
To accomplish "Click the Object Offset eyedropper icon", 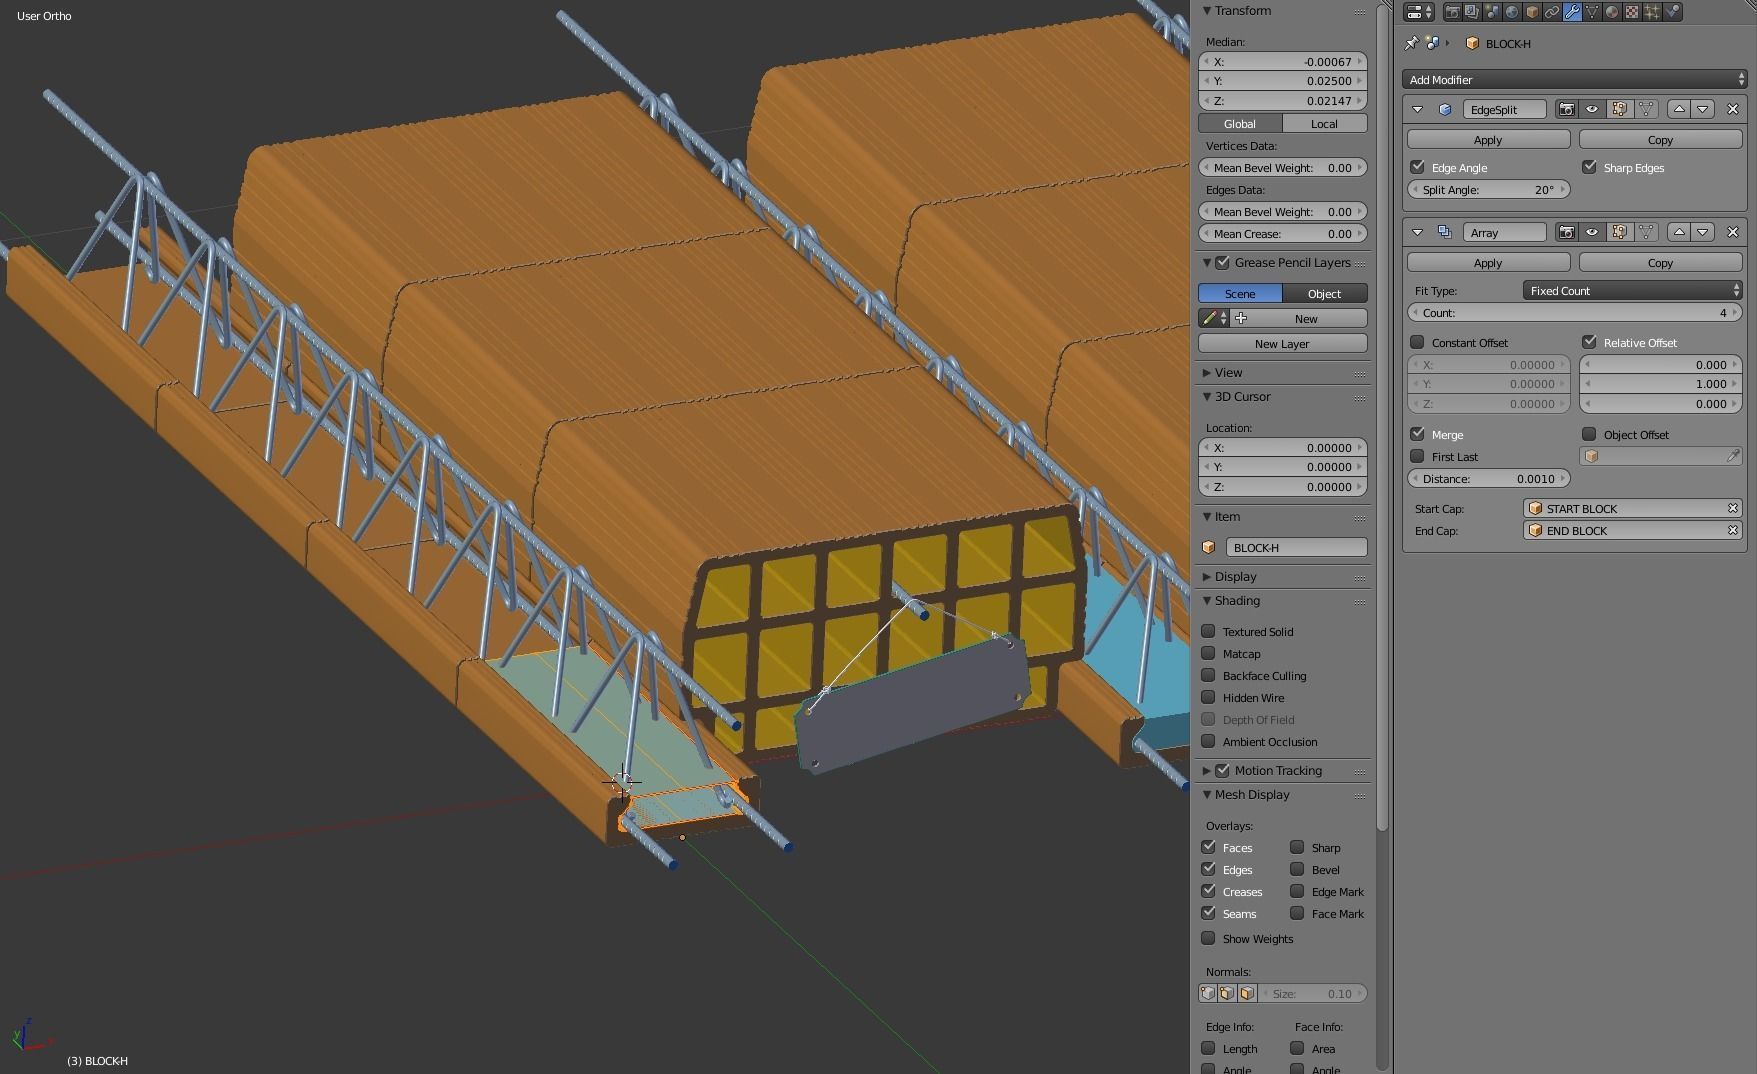I will (1733, 456).
